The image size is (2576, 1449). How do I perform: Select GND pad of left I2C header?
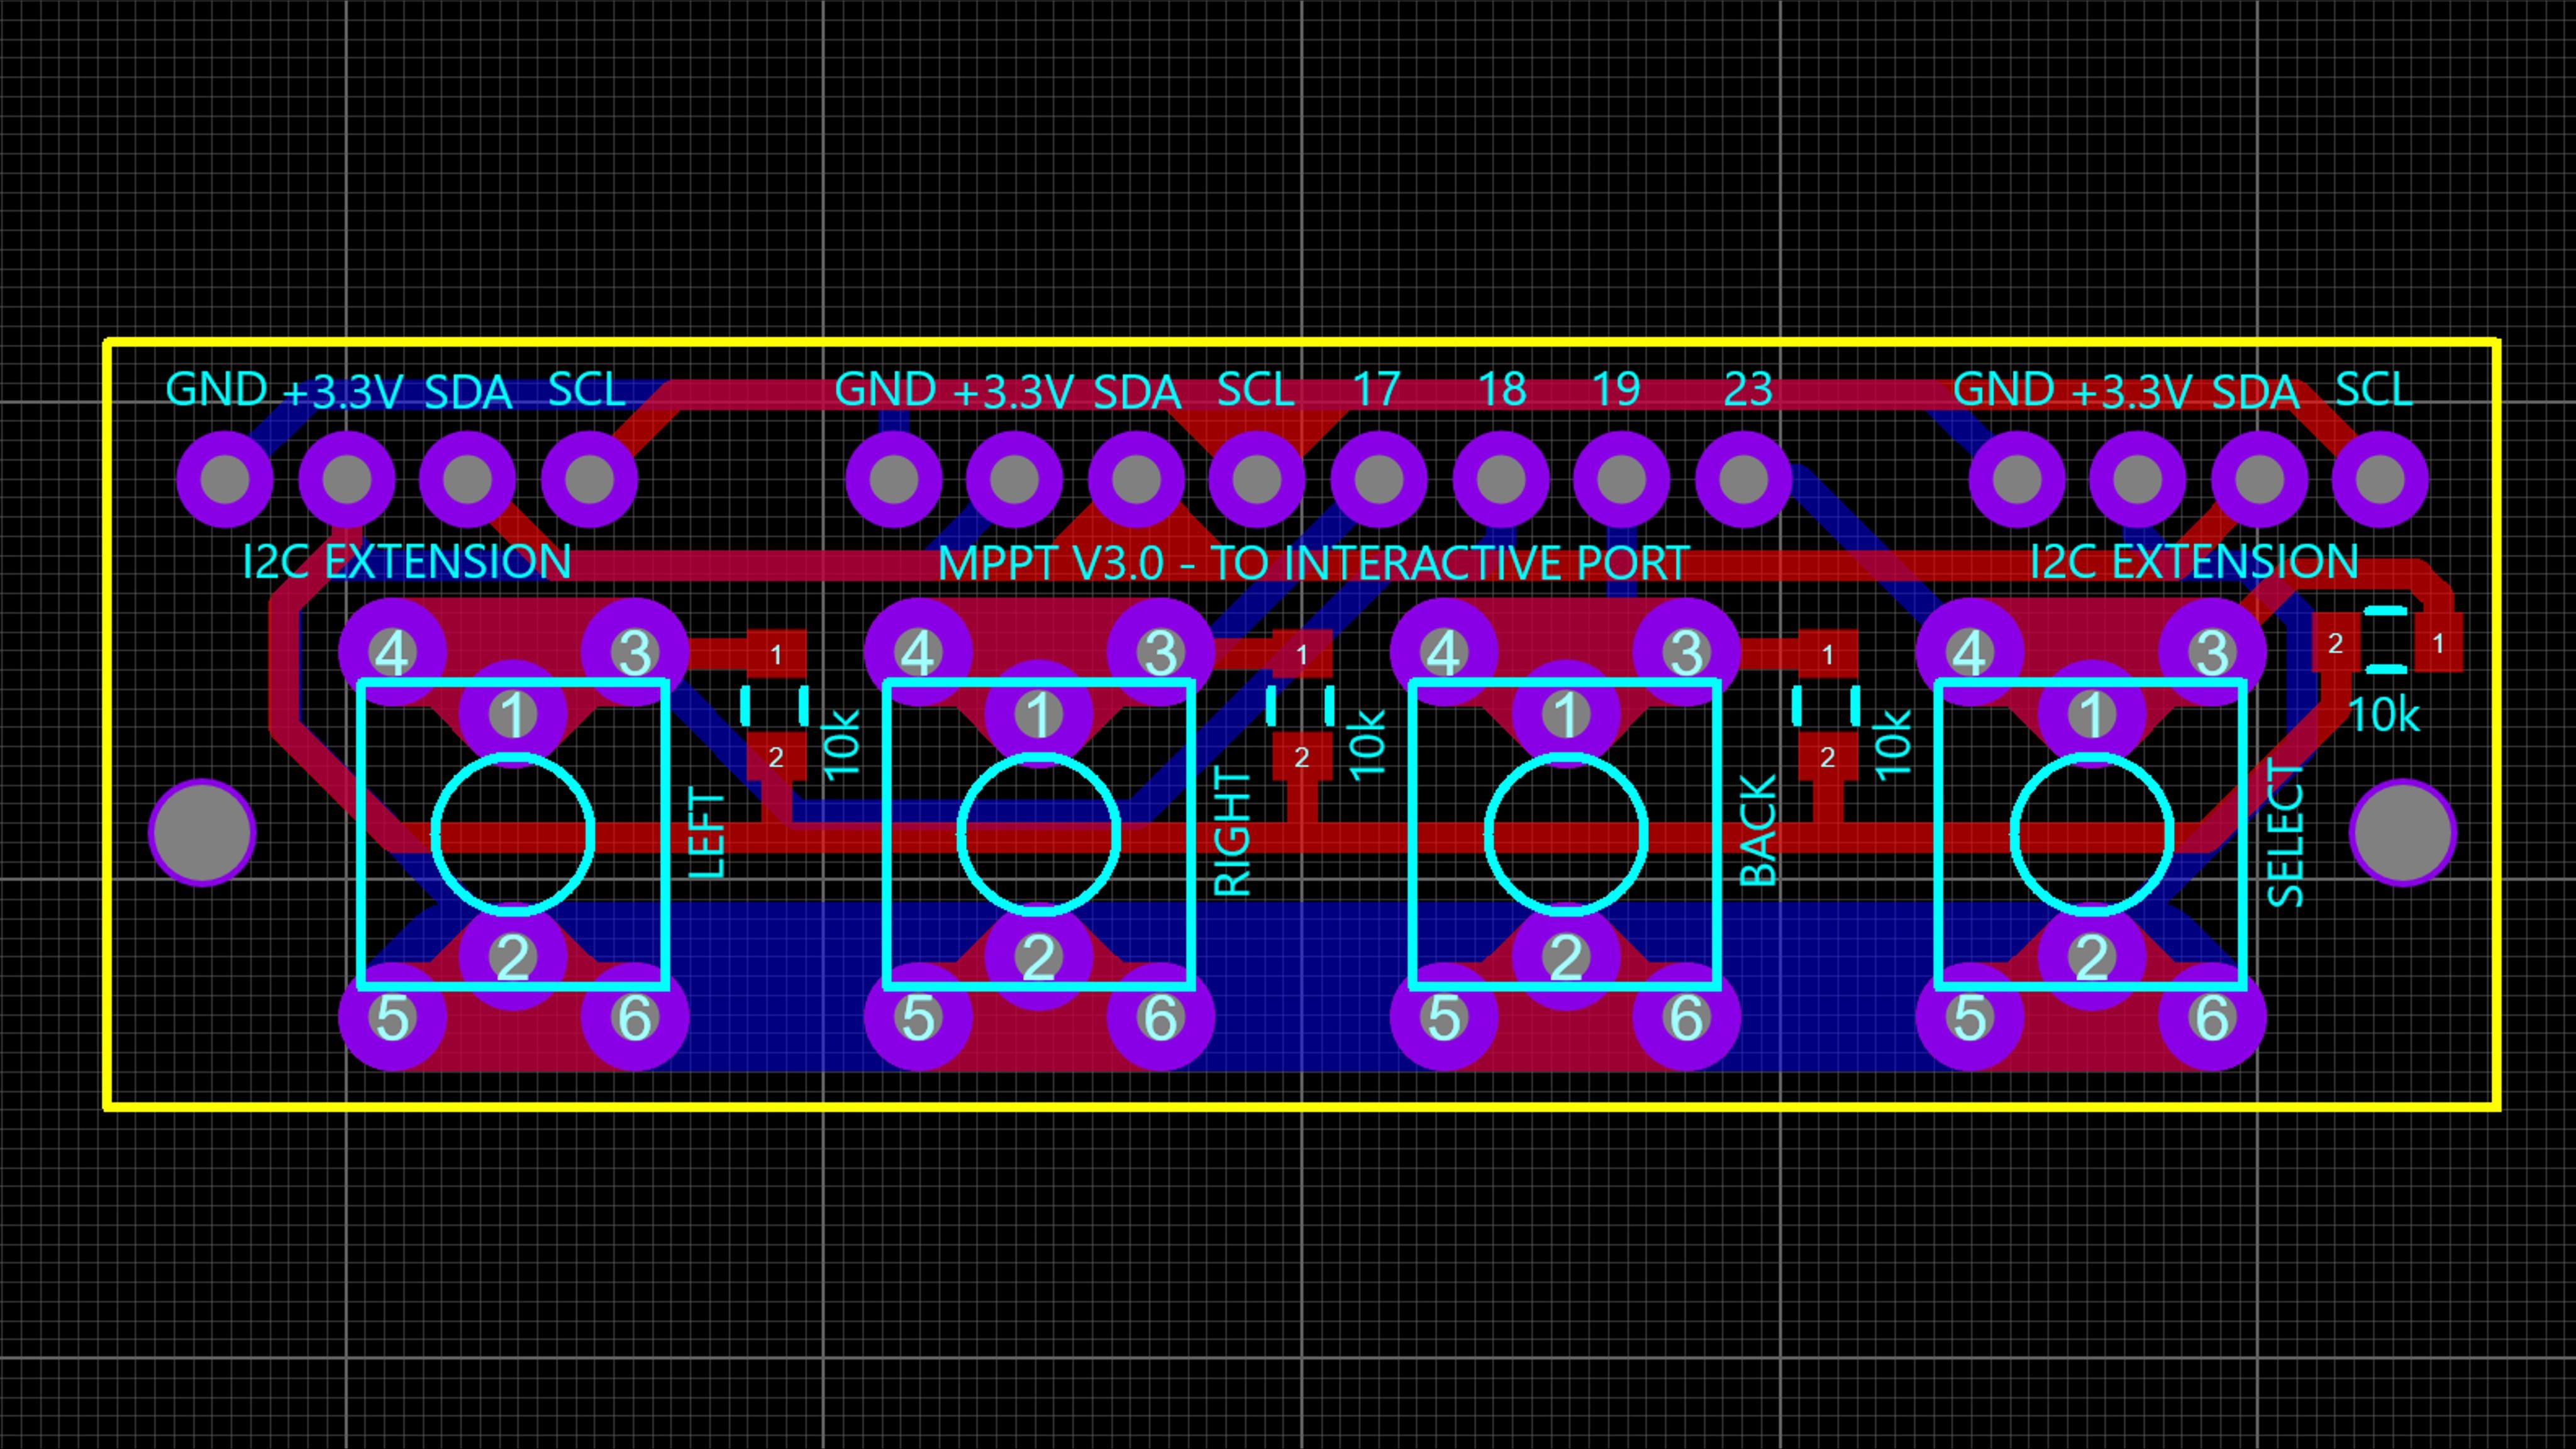click(x=225, y=480)
